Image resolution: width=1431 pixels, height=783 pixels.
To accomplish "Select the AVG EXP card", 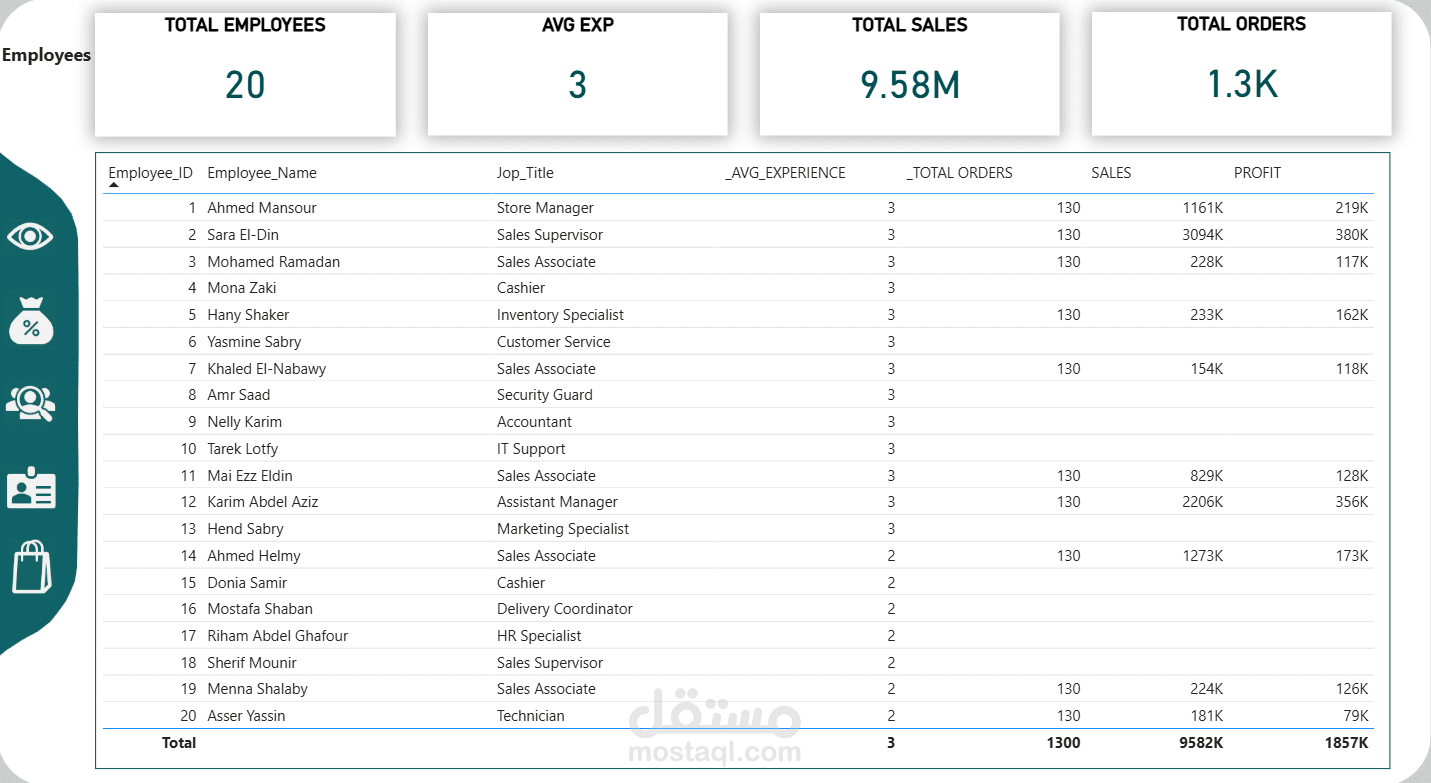I will [x=577, y=74].
